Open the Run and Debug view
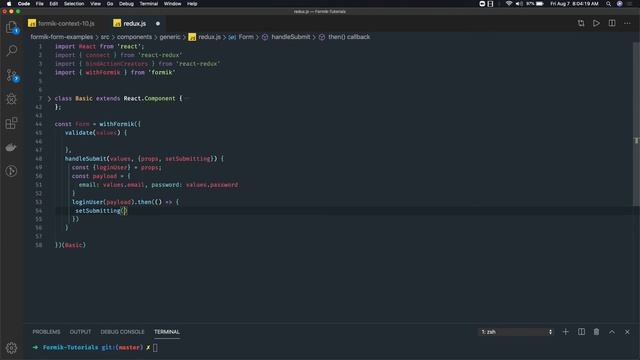The height and width of the screenshot is (360, 640). pyautogui.click(x=12, y=99)
